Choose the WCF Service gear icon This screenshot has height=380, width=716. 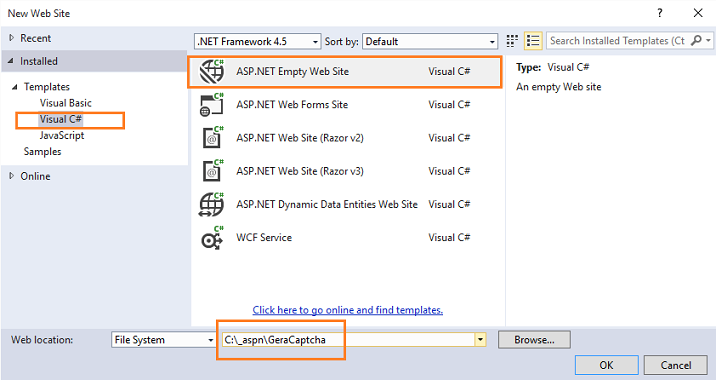coord(212,238)
